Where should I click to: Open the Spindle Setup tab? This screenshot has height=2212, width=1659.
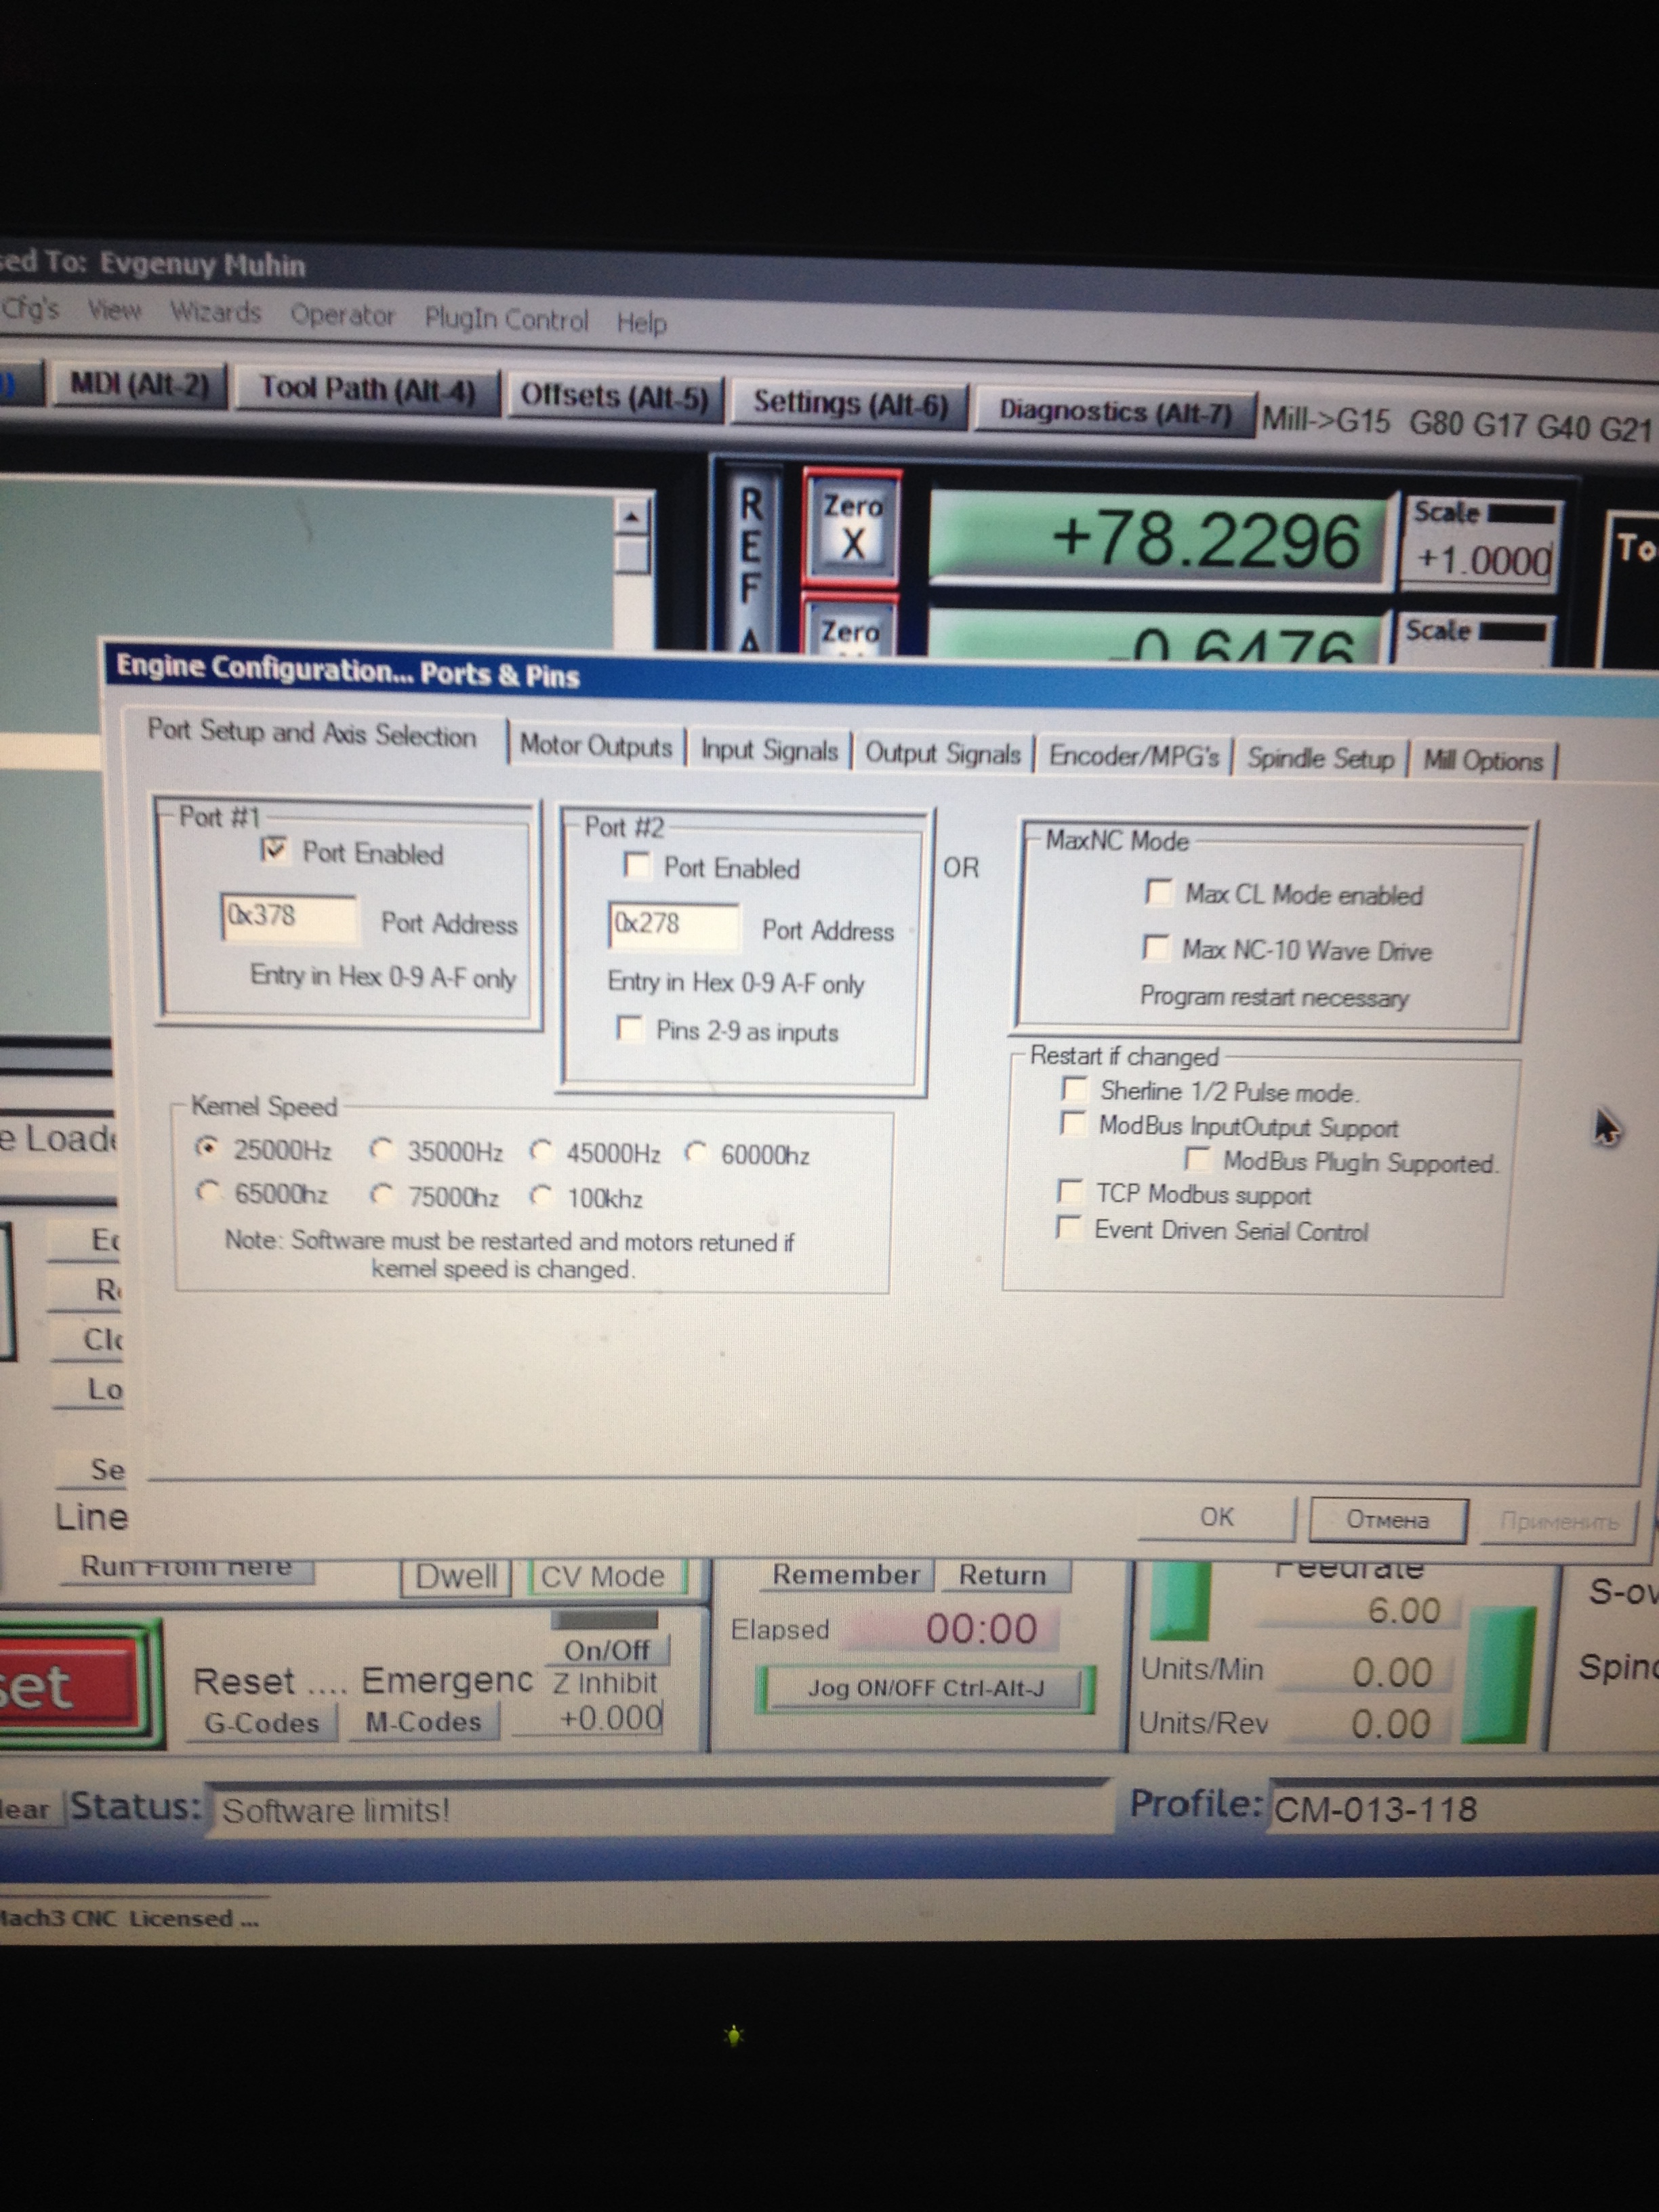1320,759
